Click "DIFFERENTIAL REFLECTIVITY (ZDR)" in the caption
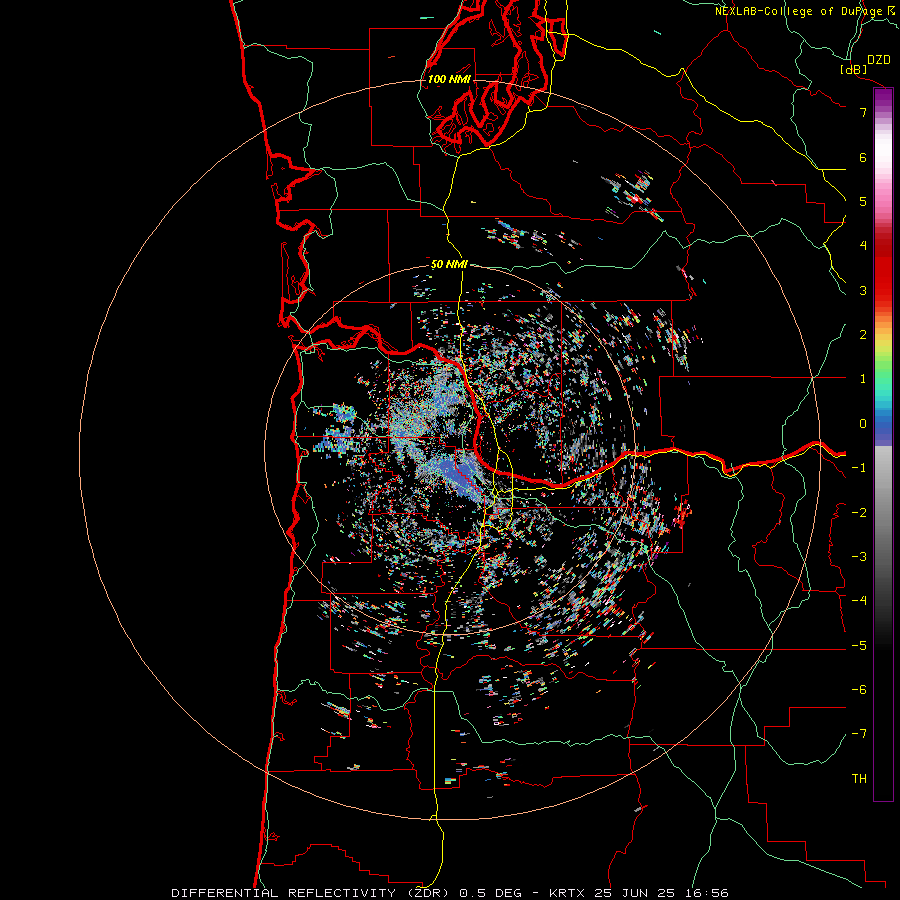Viewport: 900px width, 900px height. click(x=312, y=893)
